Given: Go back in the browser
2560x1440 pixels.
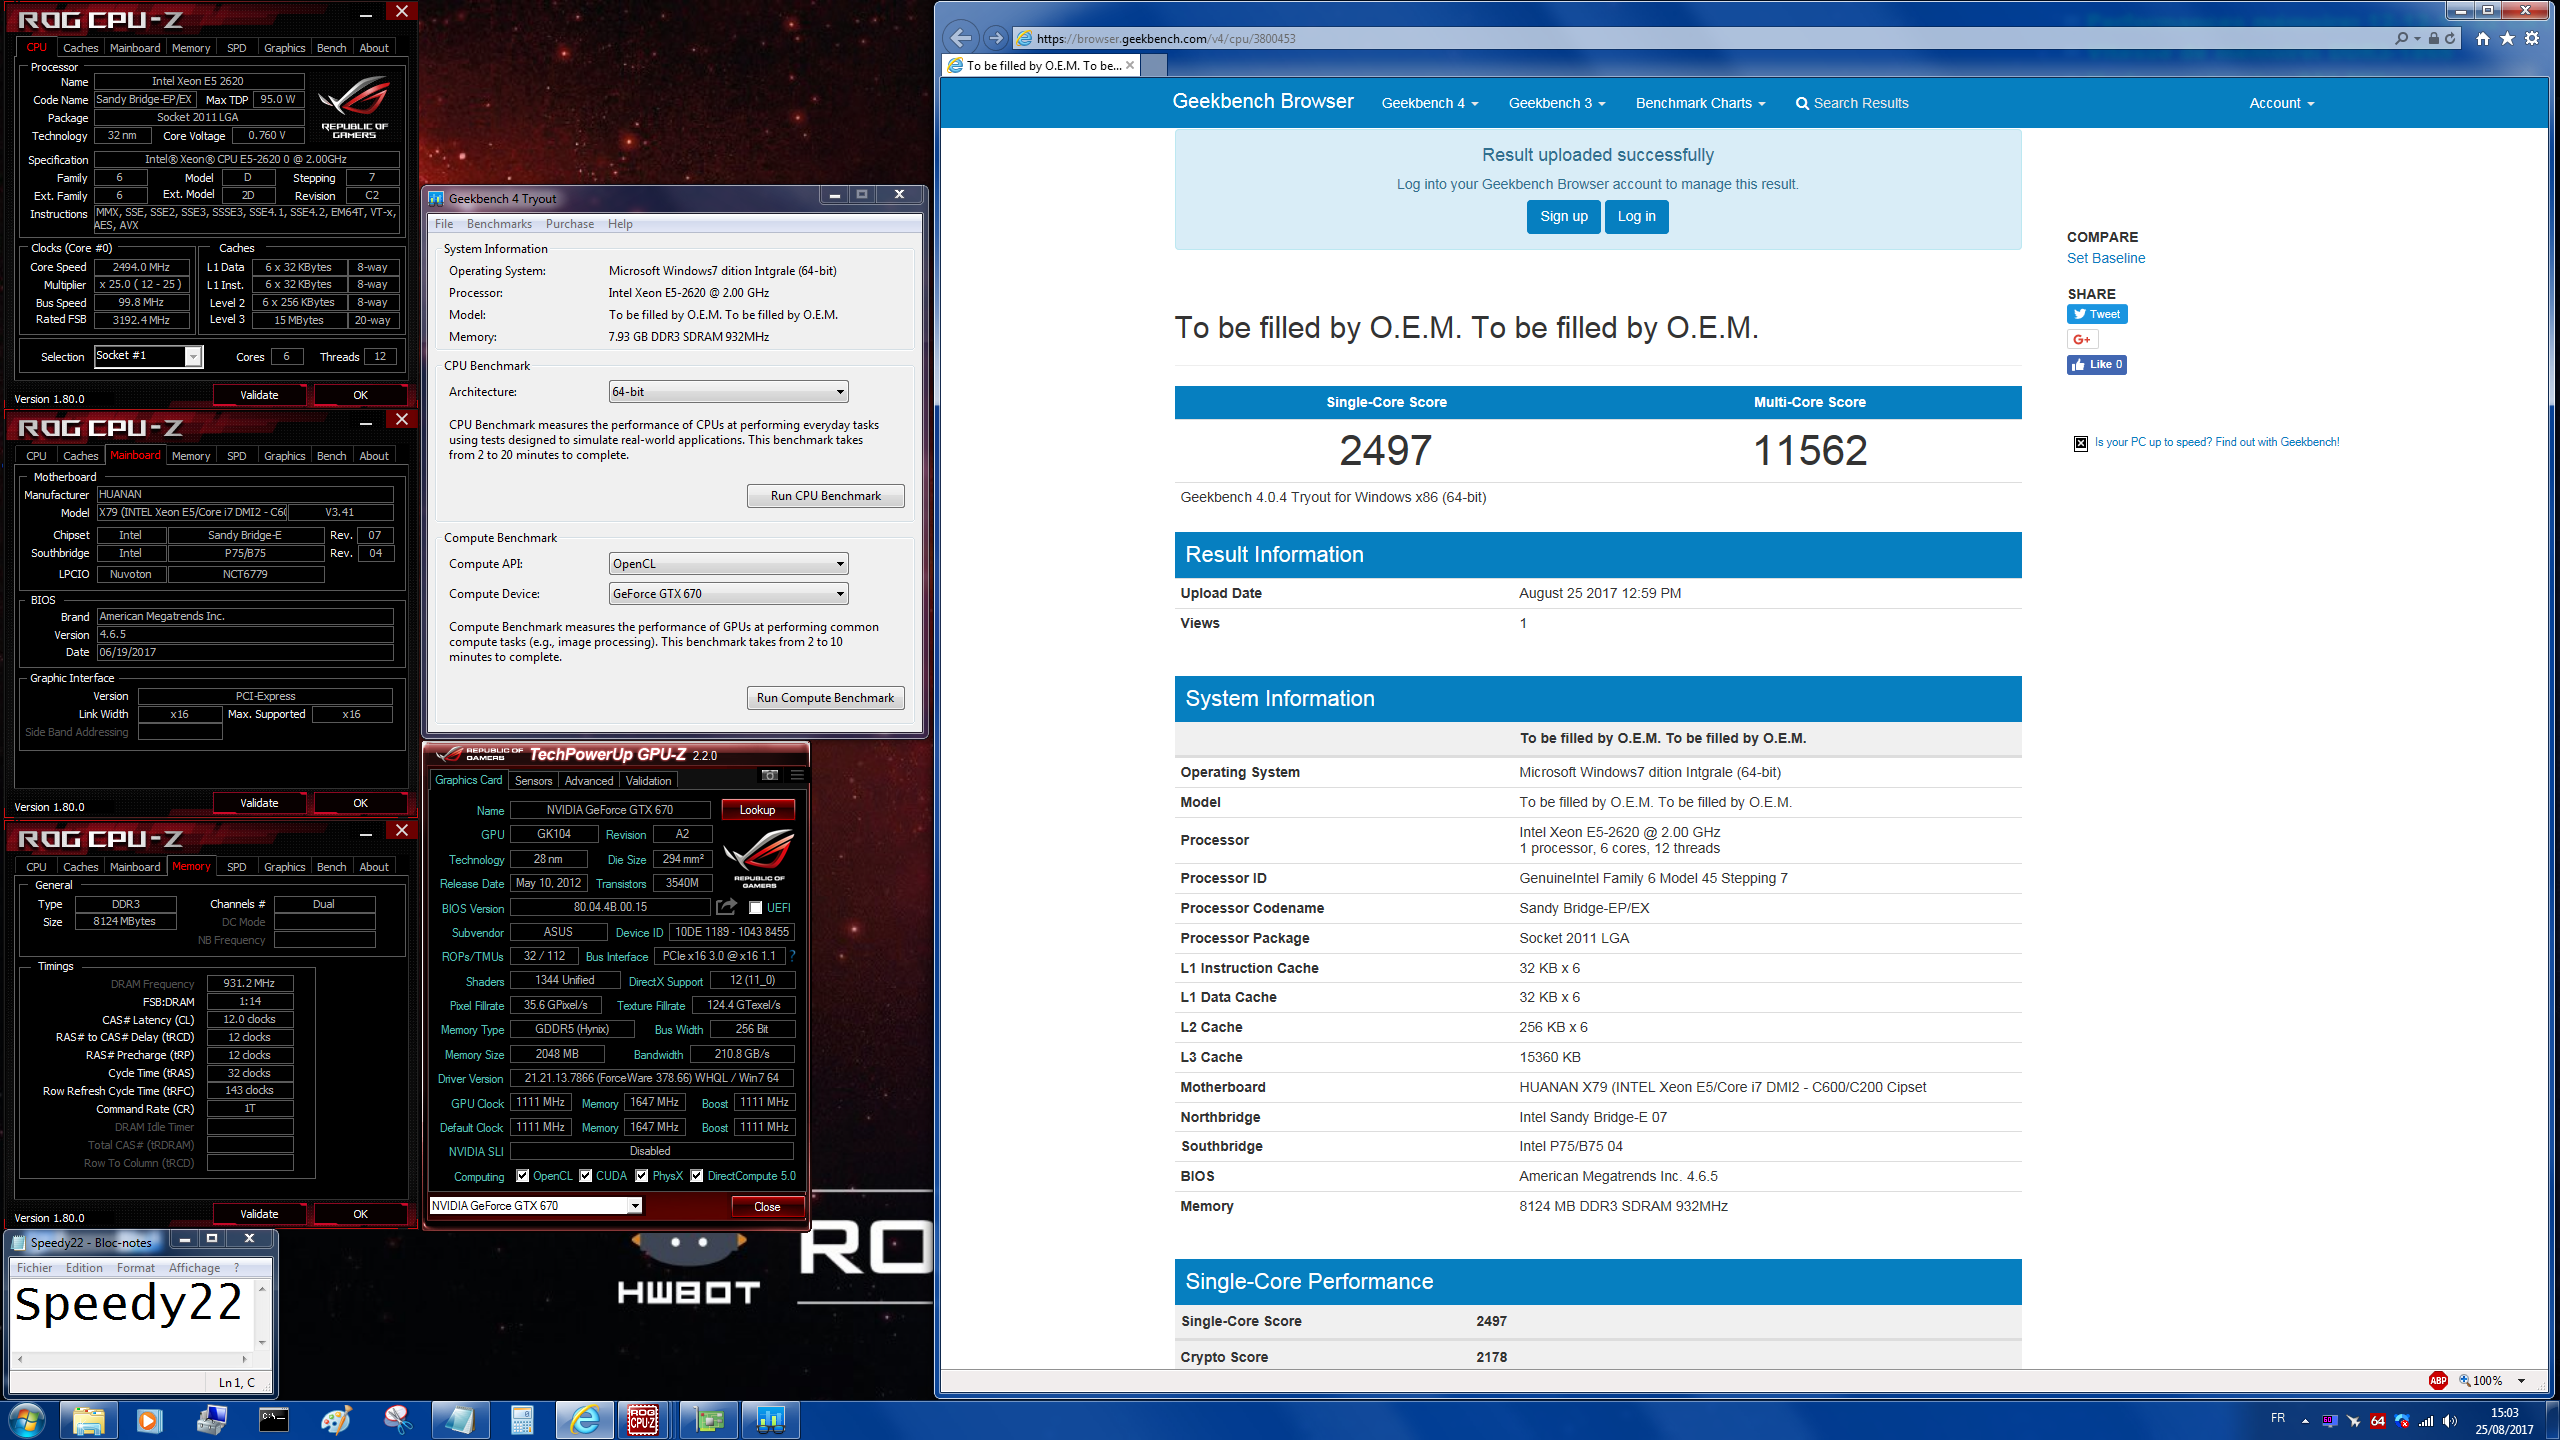Looking at the screenshot, I should tap(961, 38).
